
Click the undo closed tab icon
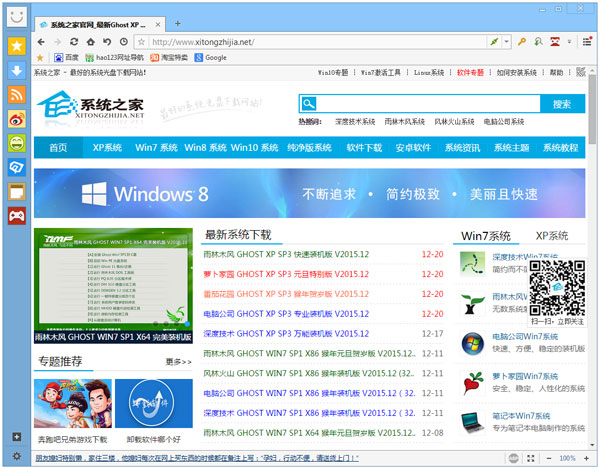(107, 42)
